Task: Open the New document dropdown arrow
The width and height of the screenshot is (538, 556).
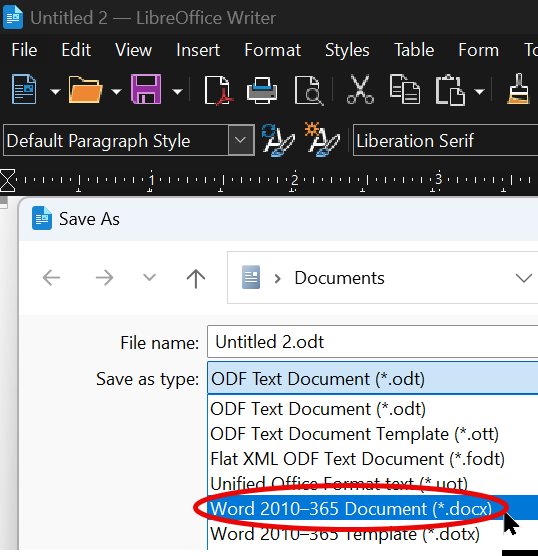Action: coord(55,92)
